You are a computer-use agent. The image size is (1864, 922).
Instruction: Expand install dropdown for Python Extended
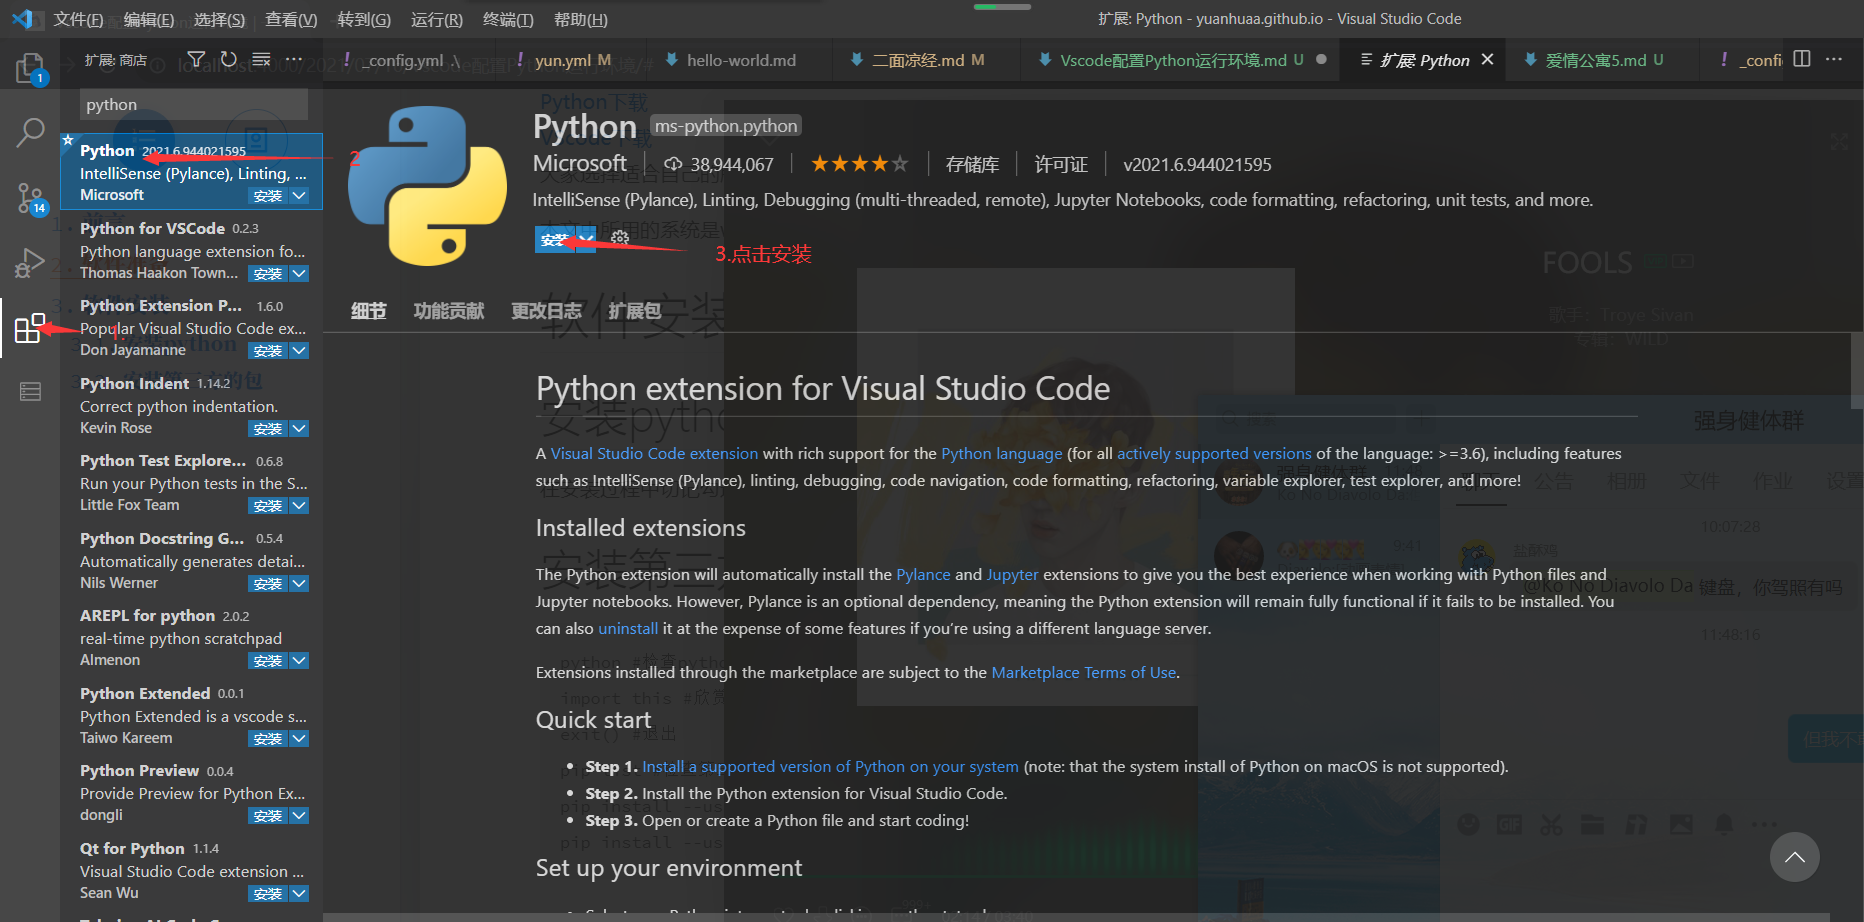tap(299, 739)
